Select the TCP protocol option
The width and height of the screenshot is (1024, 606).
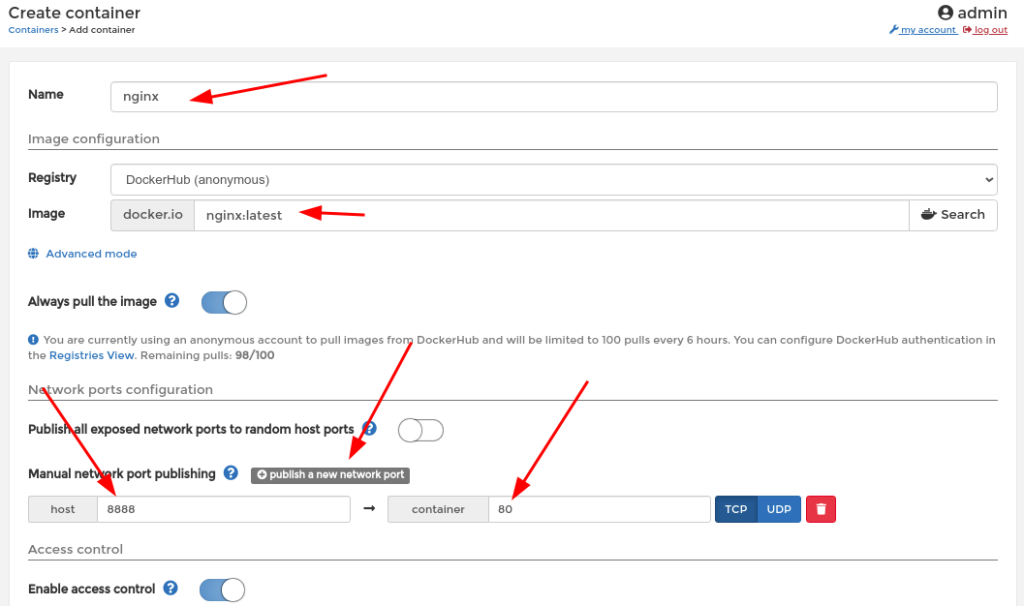click(x=736, y=509)
